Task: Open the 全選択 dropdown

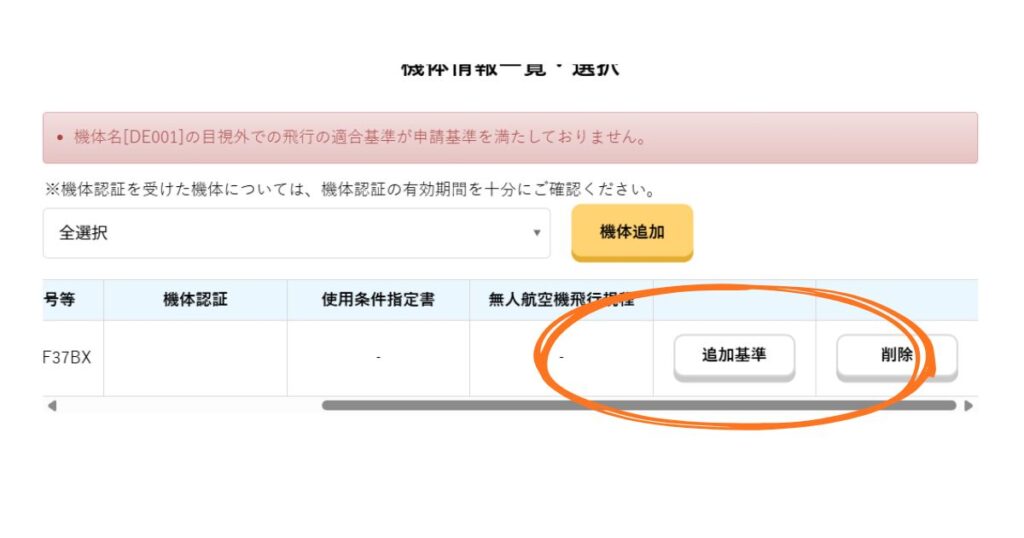Action: pyautogui.click(x=296, y=233)
